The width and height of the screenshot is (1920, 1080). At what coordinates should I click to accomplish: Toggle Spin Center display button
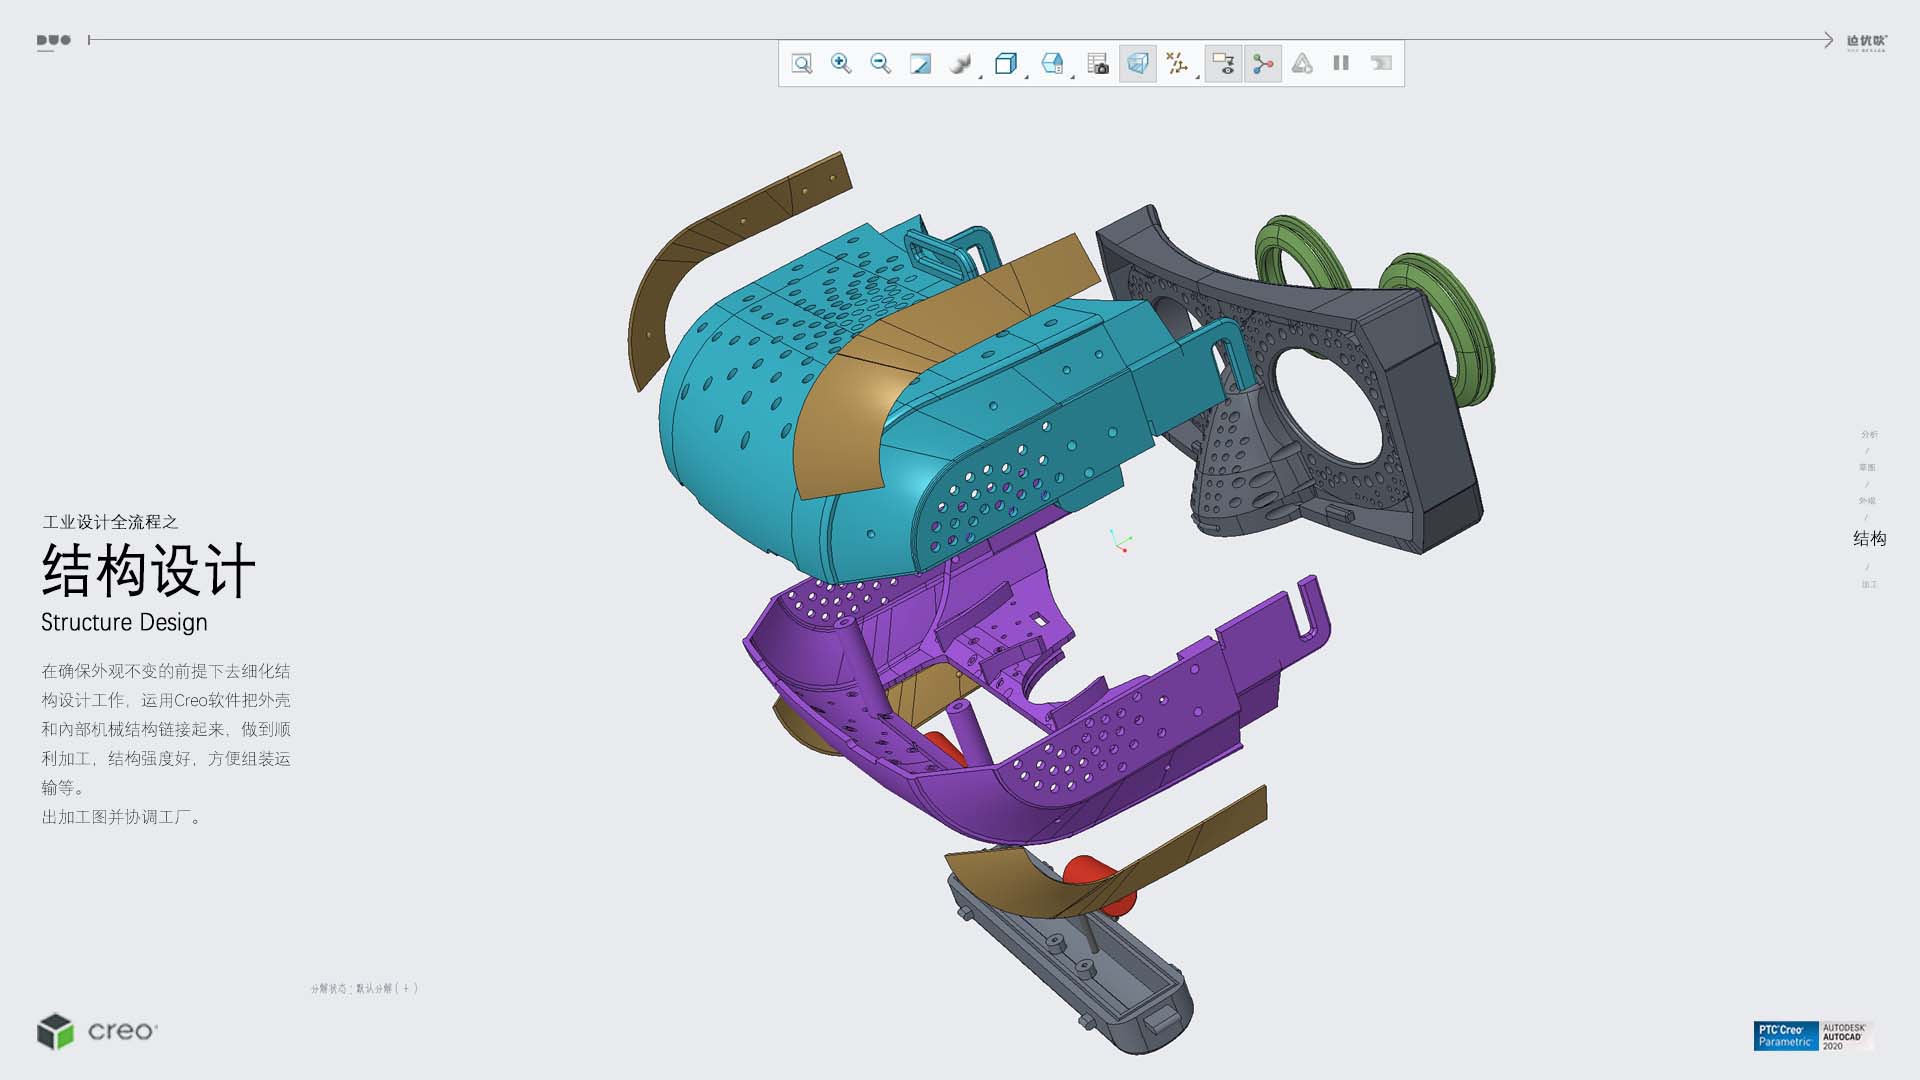(1263, 64)
